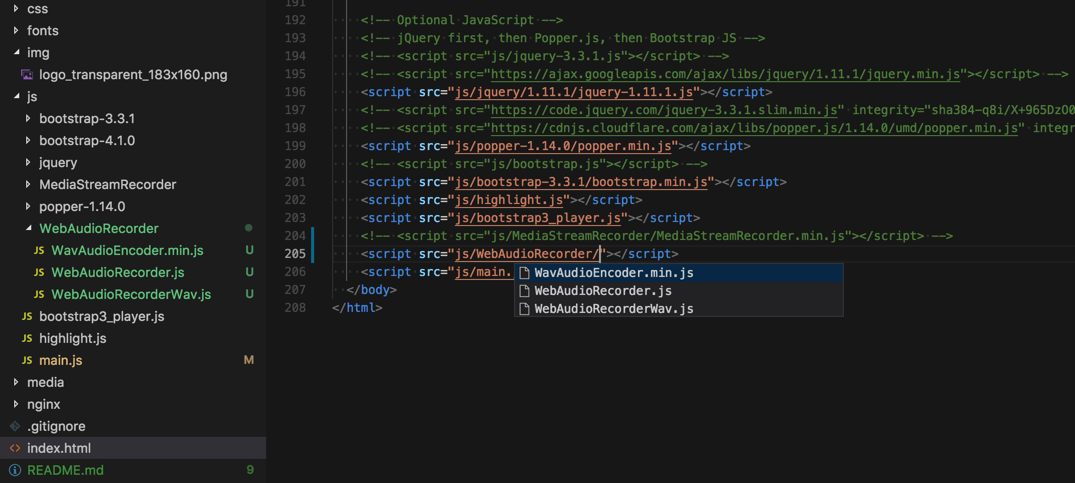
Task: Follow the js/jquery/1.11.1/jquery-1.11.1.js source link
Action: pos(576,92)
